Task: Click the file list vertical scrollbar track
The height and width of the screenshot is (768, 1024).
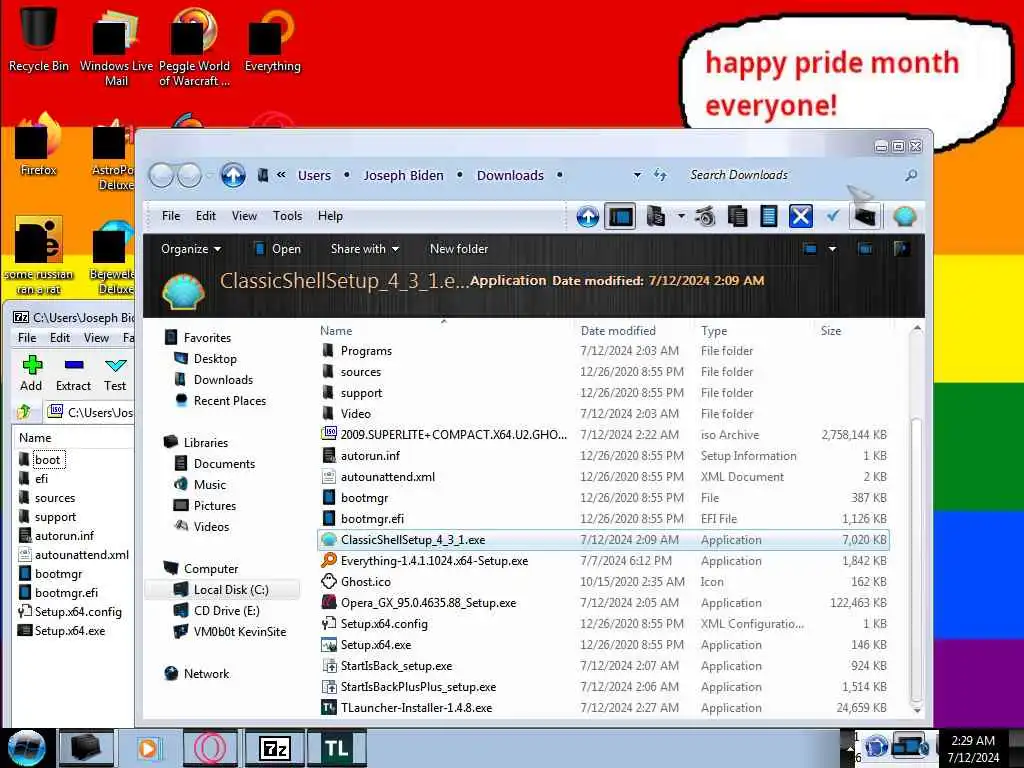Action: [x=916, y=376]
